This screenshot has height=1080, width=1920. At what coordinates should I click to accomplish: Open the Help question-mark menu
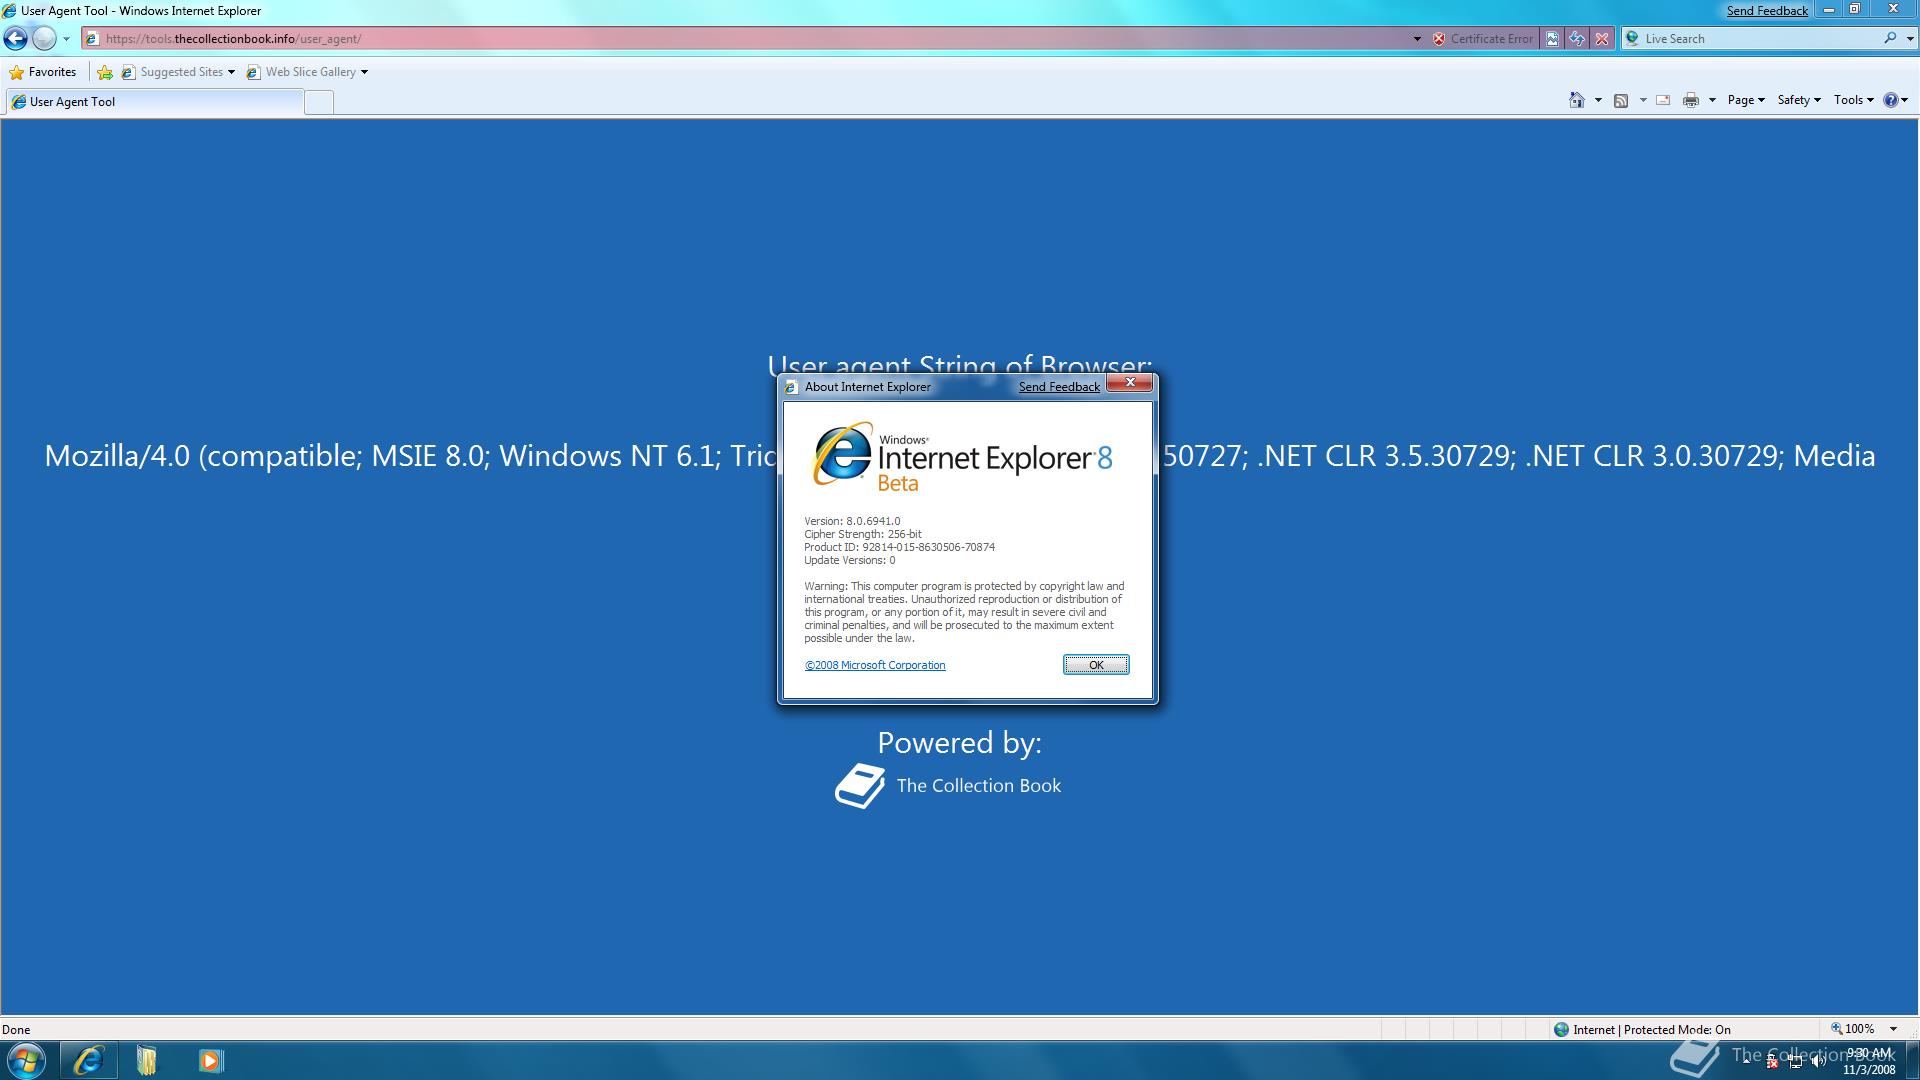tap(1896, 100)
